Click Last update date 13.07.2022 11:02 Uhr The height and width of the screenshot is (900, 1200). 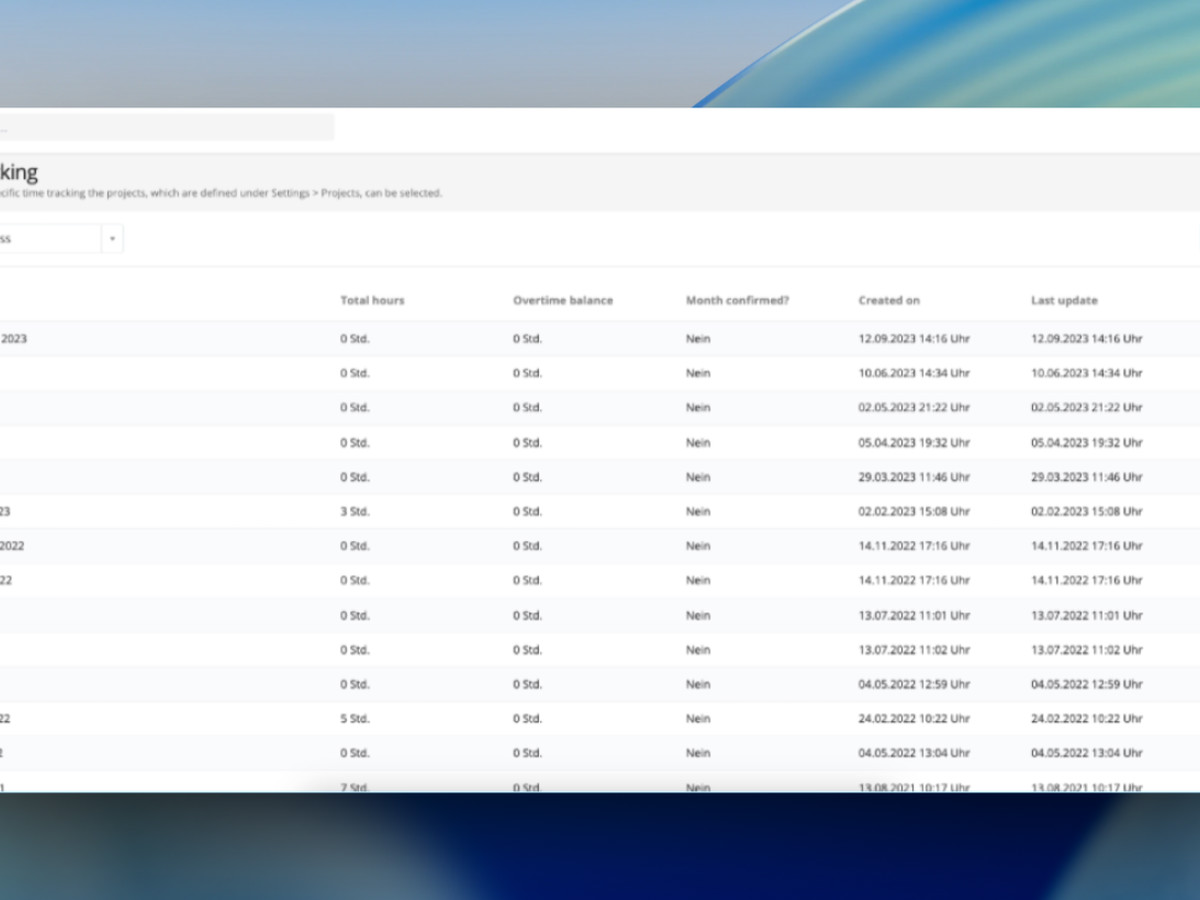1087,649
